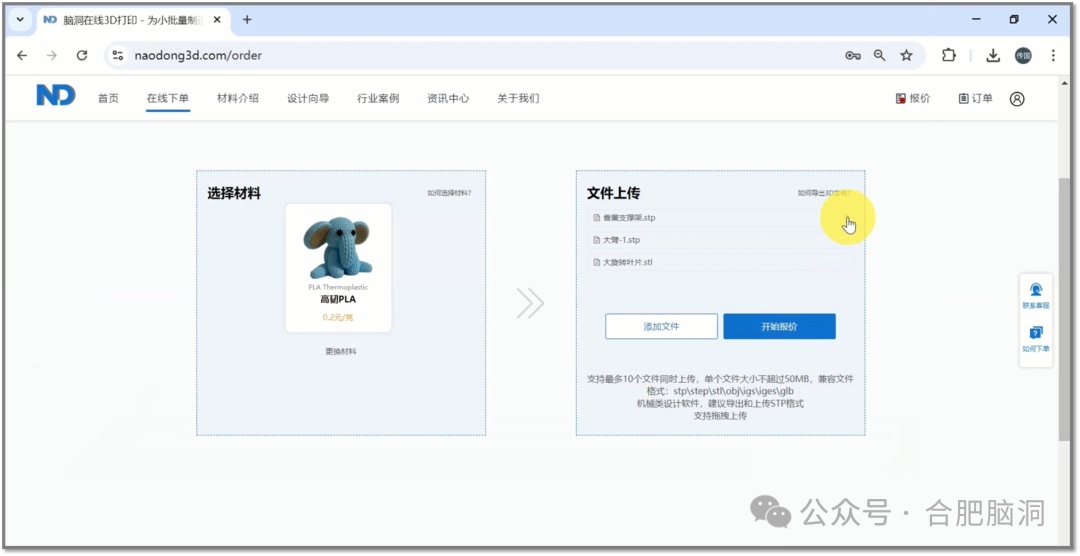
Task: Click the user account profile icon
Action: (x=1017, y=98)
